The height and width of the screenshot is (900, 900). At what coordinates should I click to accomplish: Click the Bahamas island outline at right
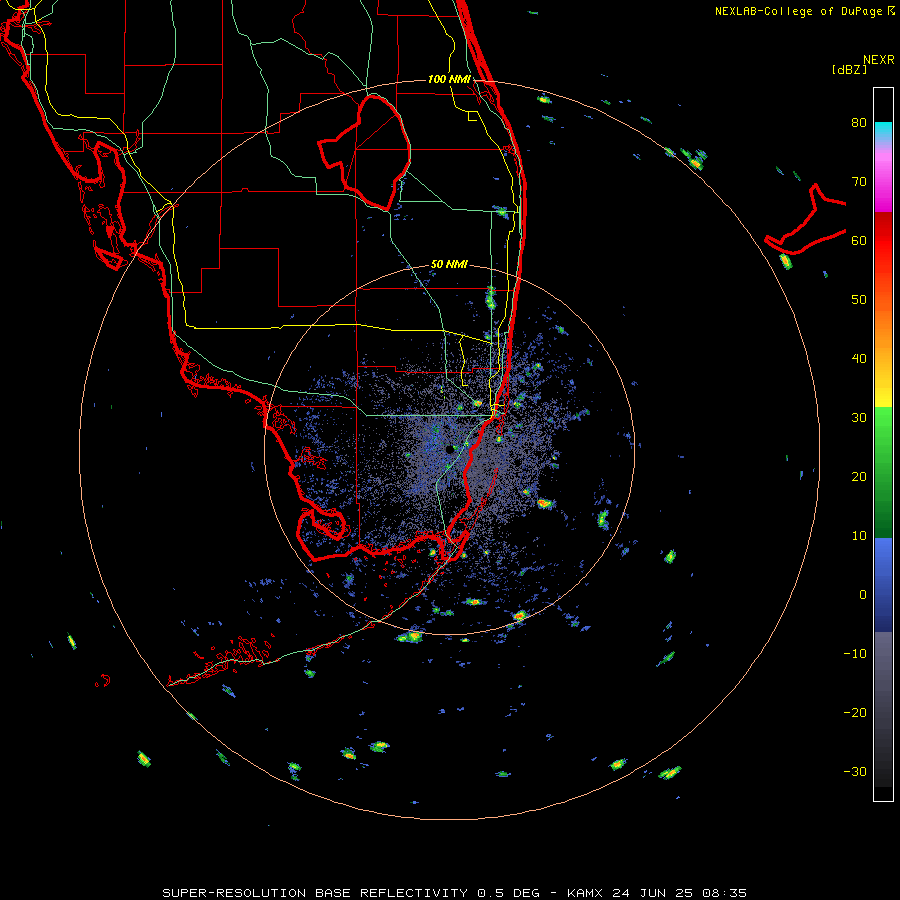point(805,219)
